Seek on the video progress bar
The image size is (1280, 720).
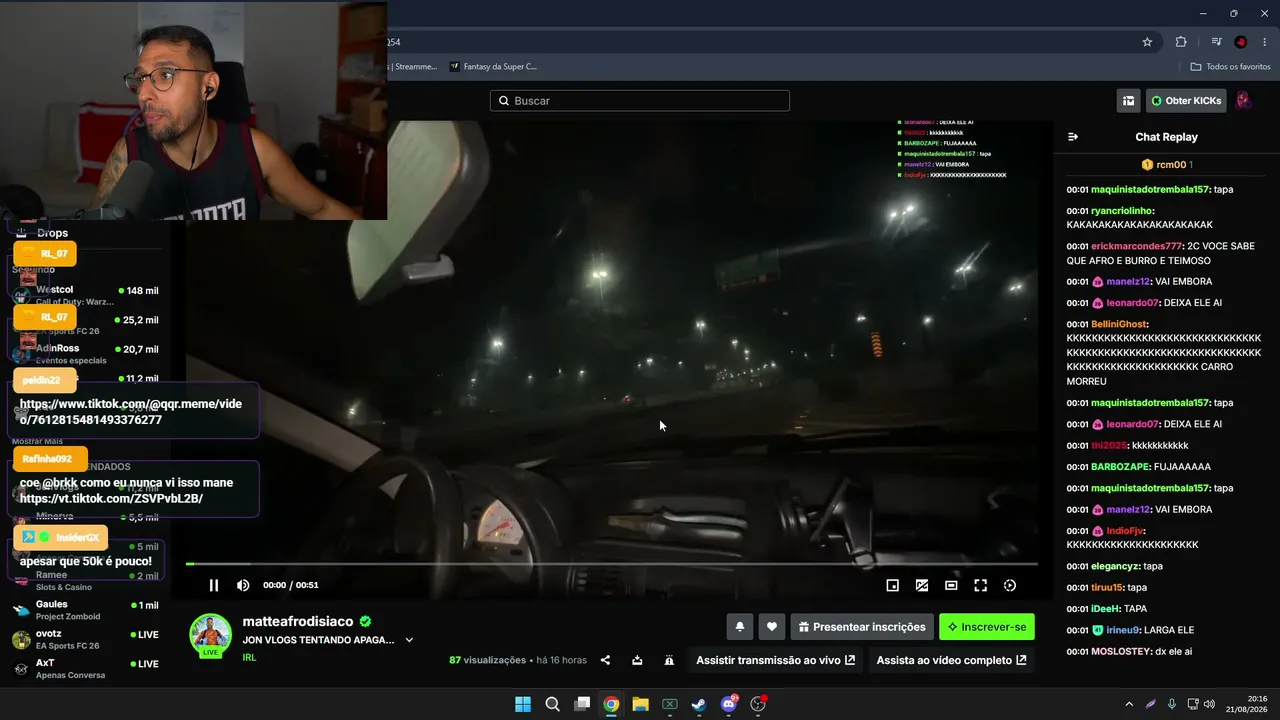[x=611, y=564]
